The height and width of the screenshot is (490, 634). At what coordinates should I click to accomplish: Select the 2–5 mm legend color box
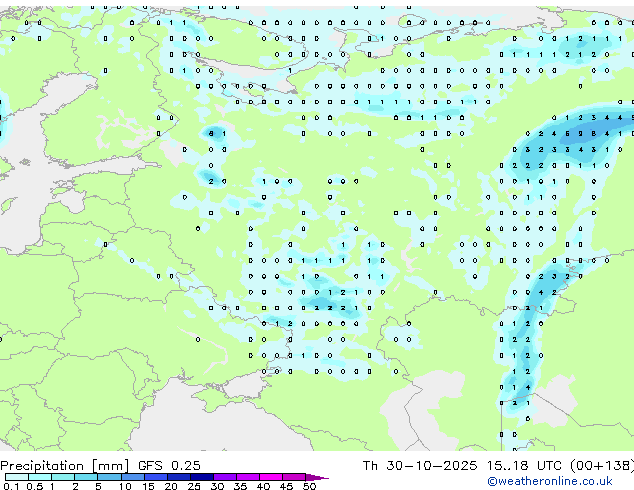coord(86,477)
